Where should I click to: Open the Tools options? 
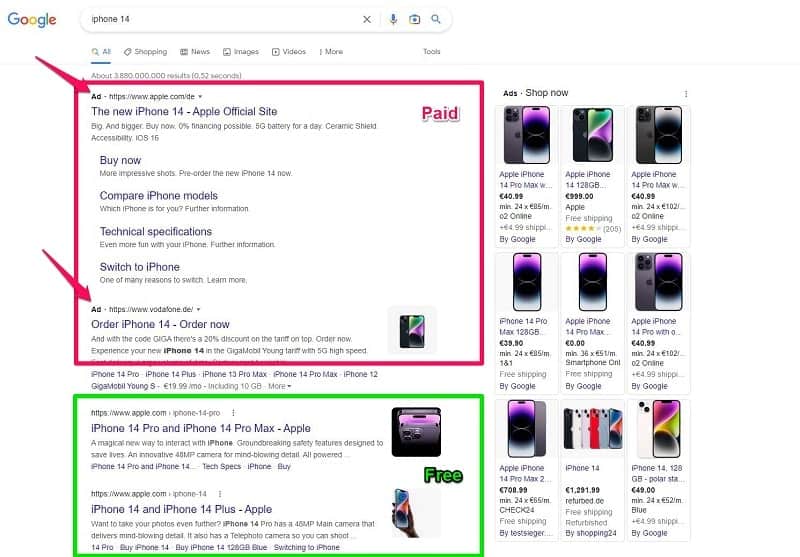tap(432, 52)
